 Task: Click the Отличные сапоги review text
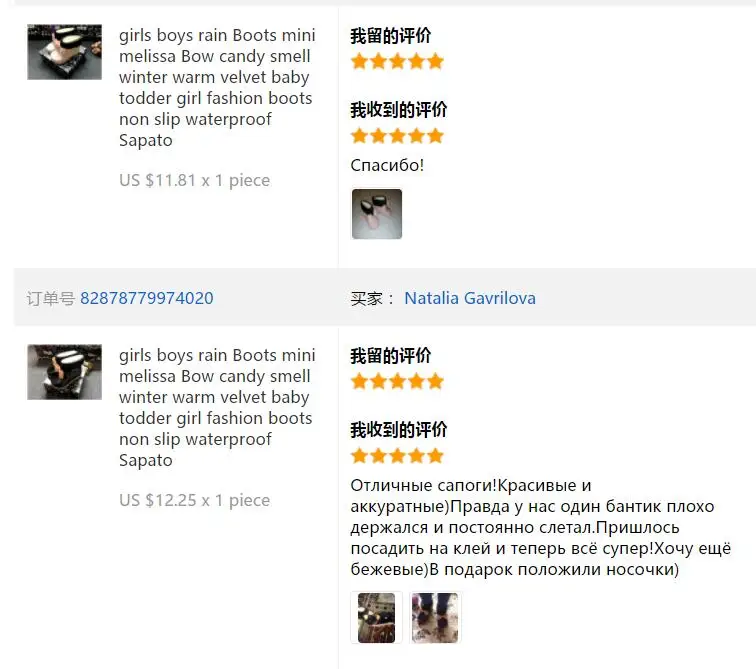coord(540,527)
